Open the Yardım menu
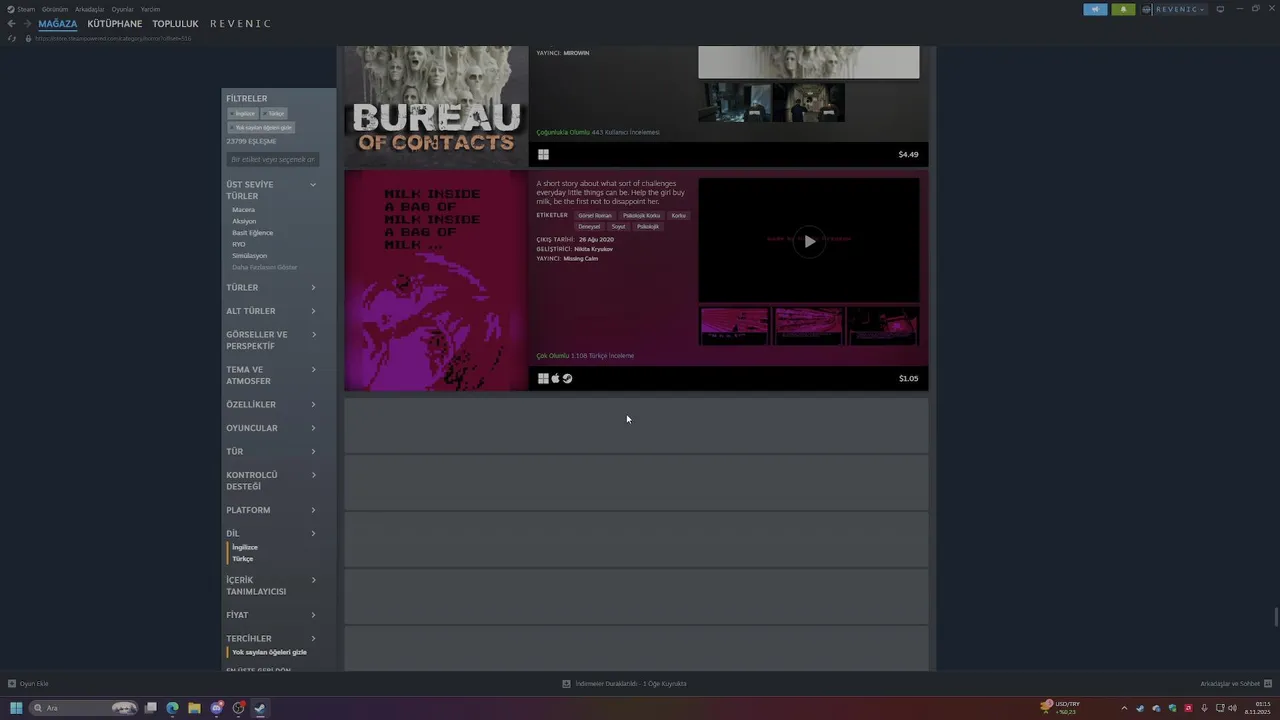The width and height of the screenshot is (1280, 720). tap(150, 9)
